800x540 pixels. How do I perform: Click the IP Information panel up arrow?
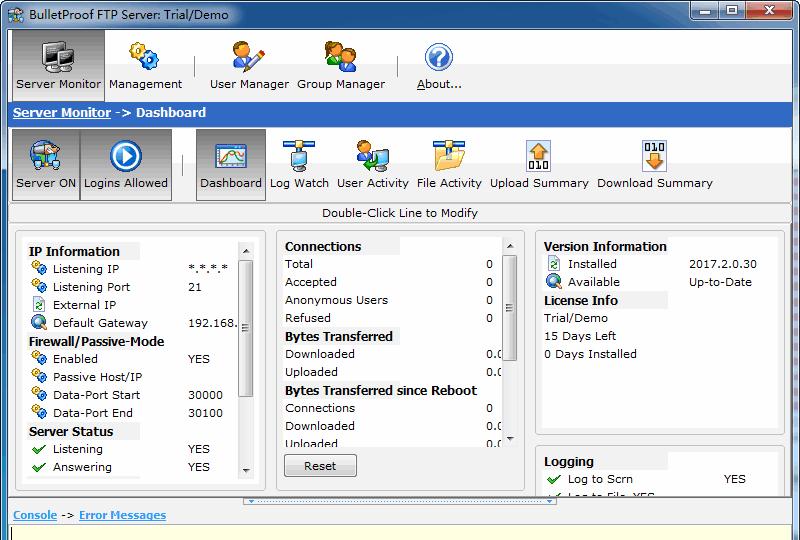[x=246, y=251]
